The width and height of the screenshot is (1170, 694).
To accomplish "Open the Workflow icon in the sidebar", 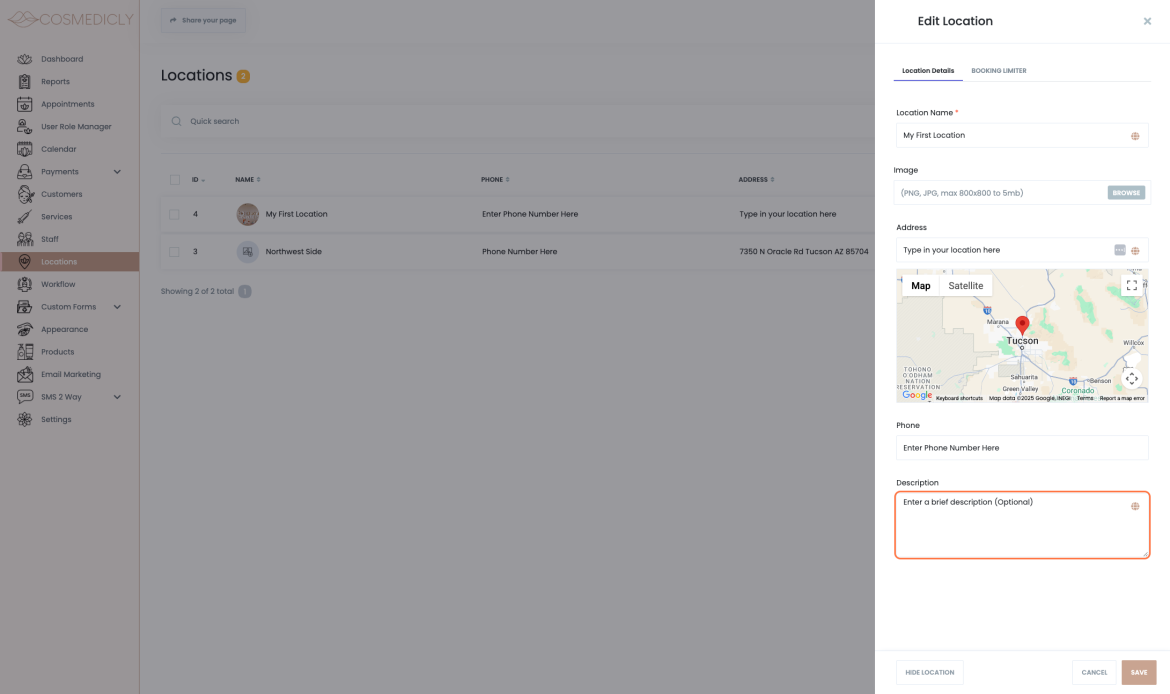I will coord(25,284).
